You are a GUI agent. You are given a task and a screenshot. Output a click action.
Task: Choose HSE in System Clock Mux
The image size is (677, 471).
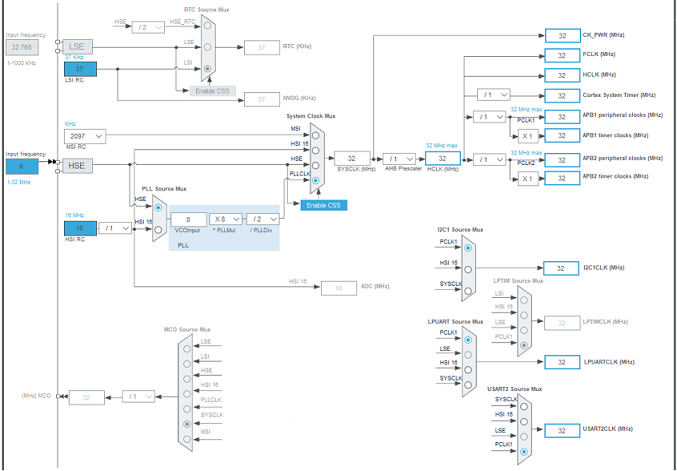click(316, 165)
